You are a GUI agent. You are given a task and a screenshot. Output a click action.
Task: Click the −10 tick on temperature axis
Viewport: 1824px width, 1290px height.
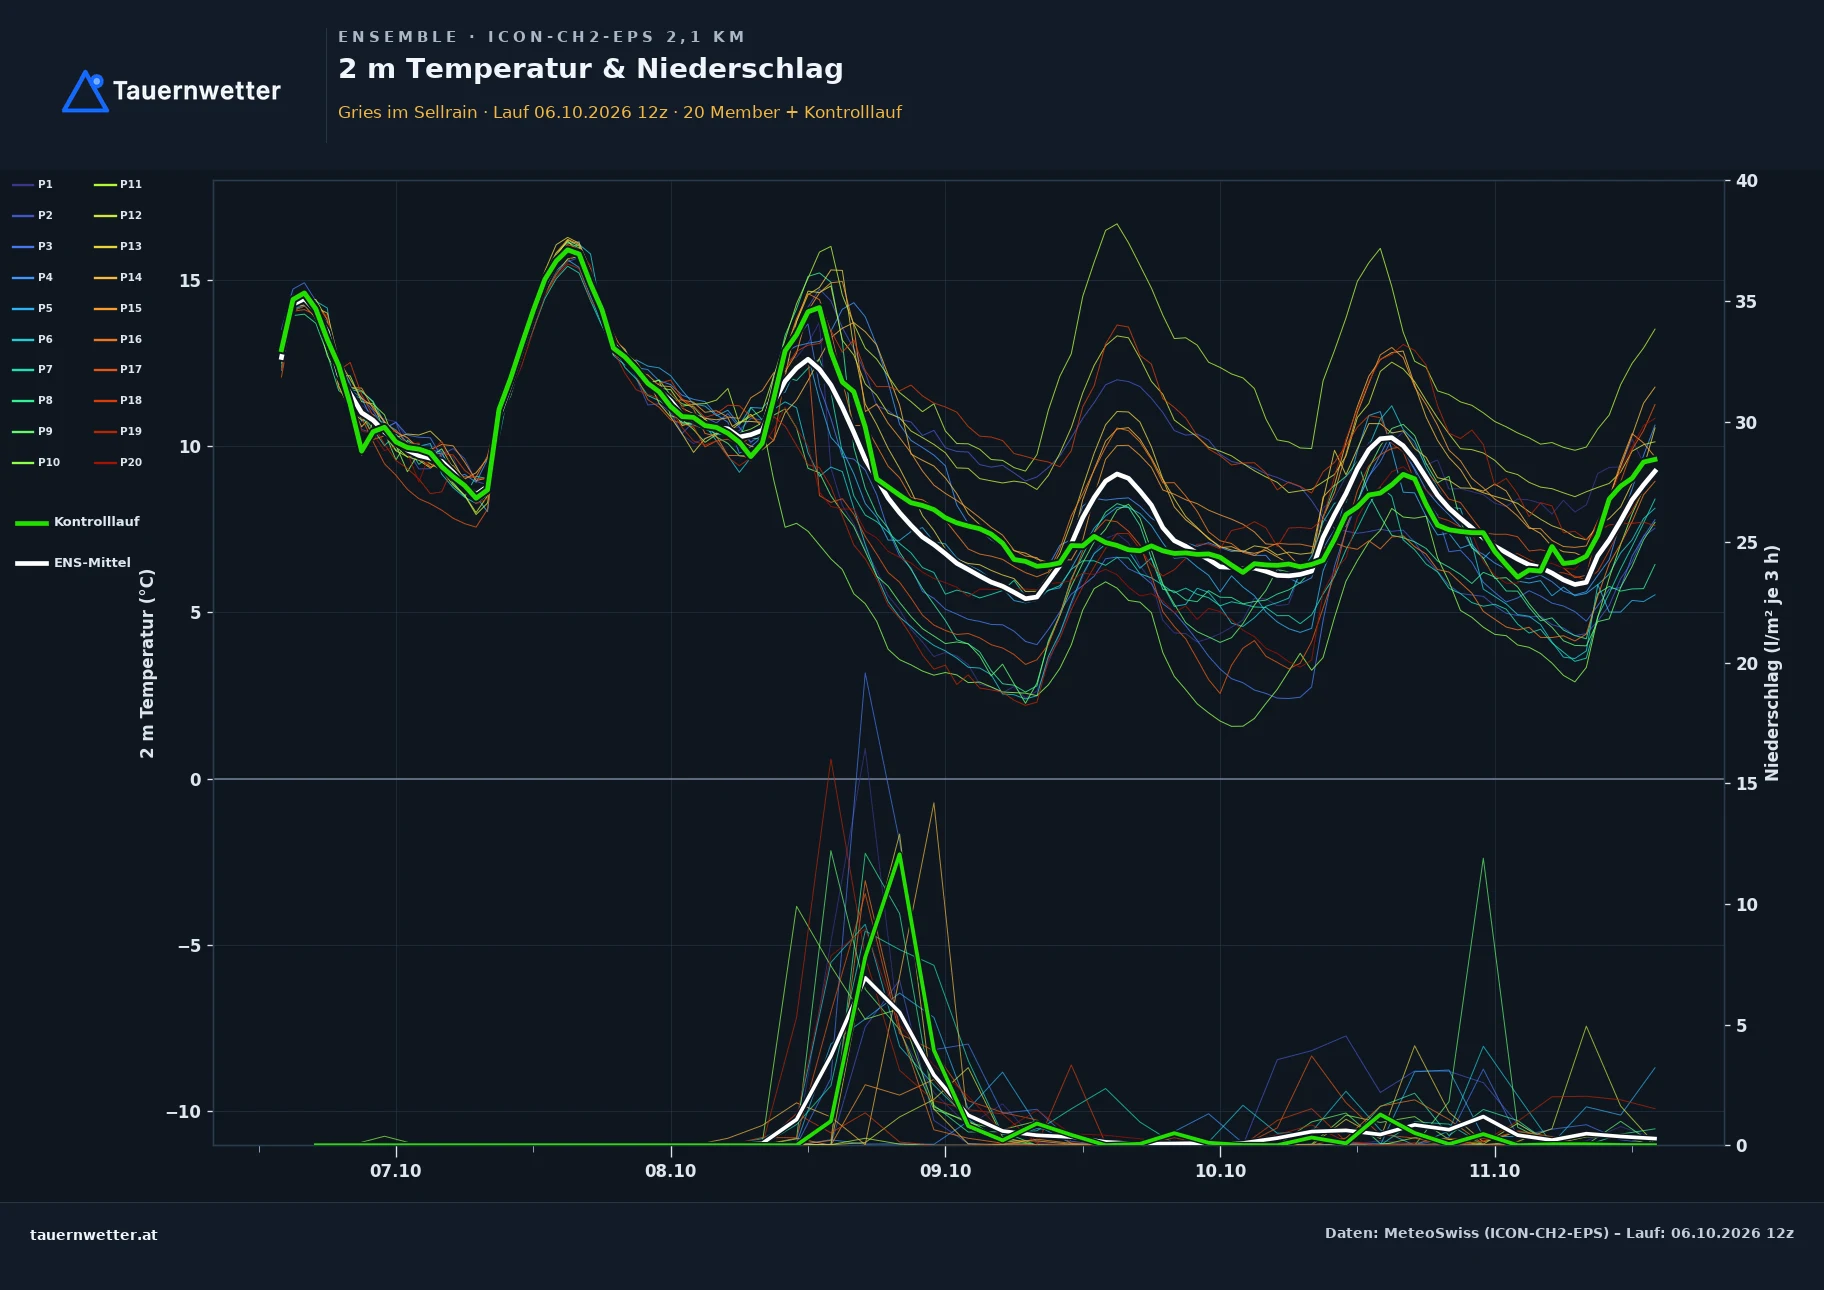click(x=183, y=1112)
